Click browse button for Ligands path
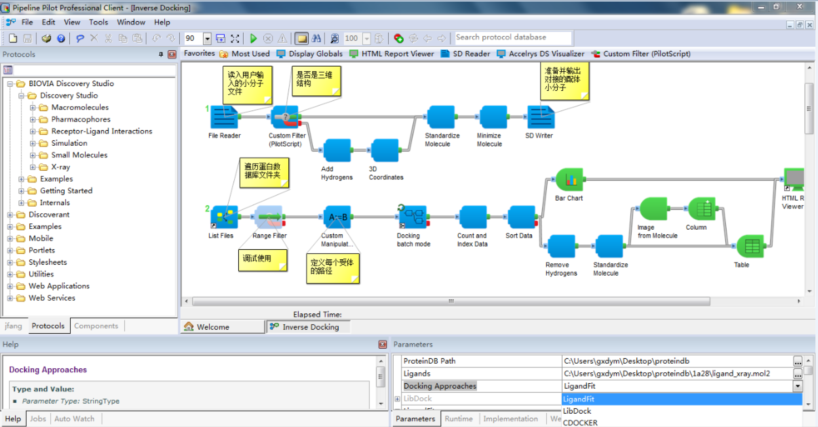 tap(798, 374)
